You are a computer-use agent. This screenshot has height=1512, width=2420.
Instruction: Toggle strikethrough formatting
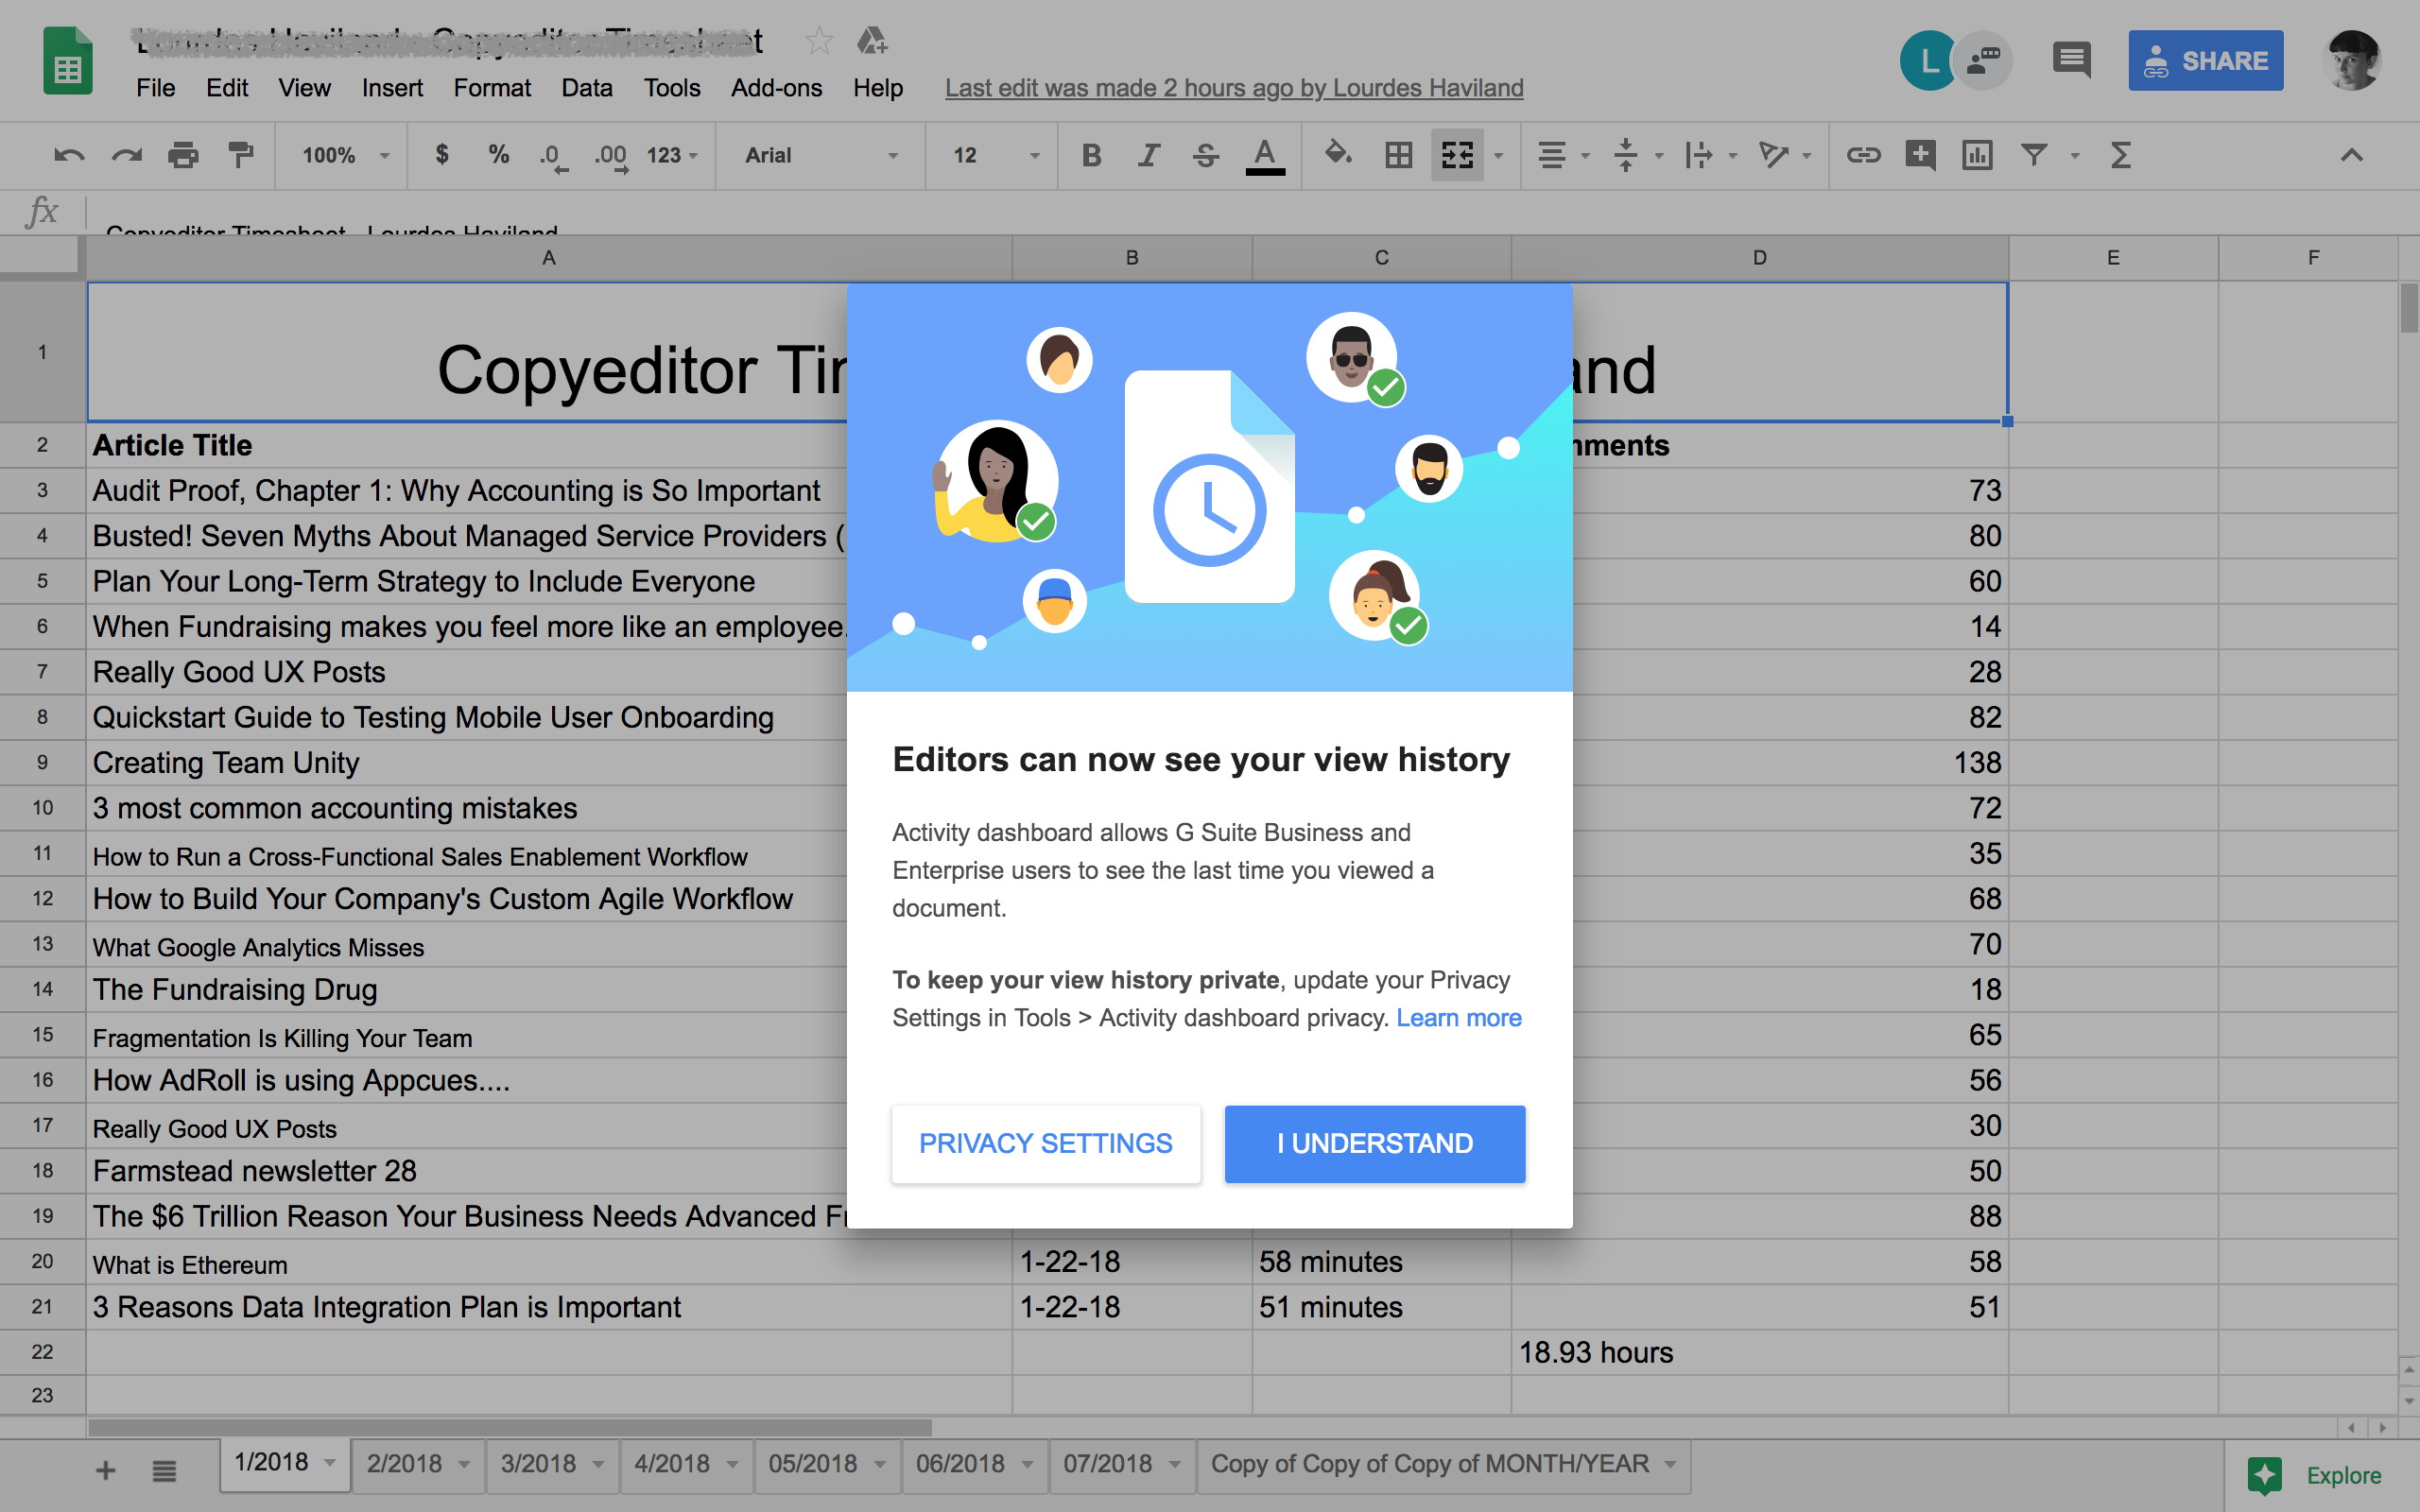click(1206, 155)
